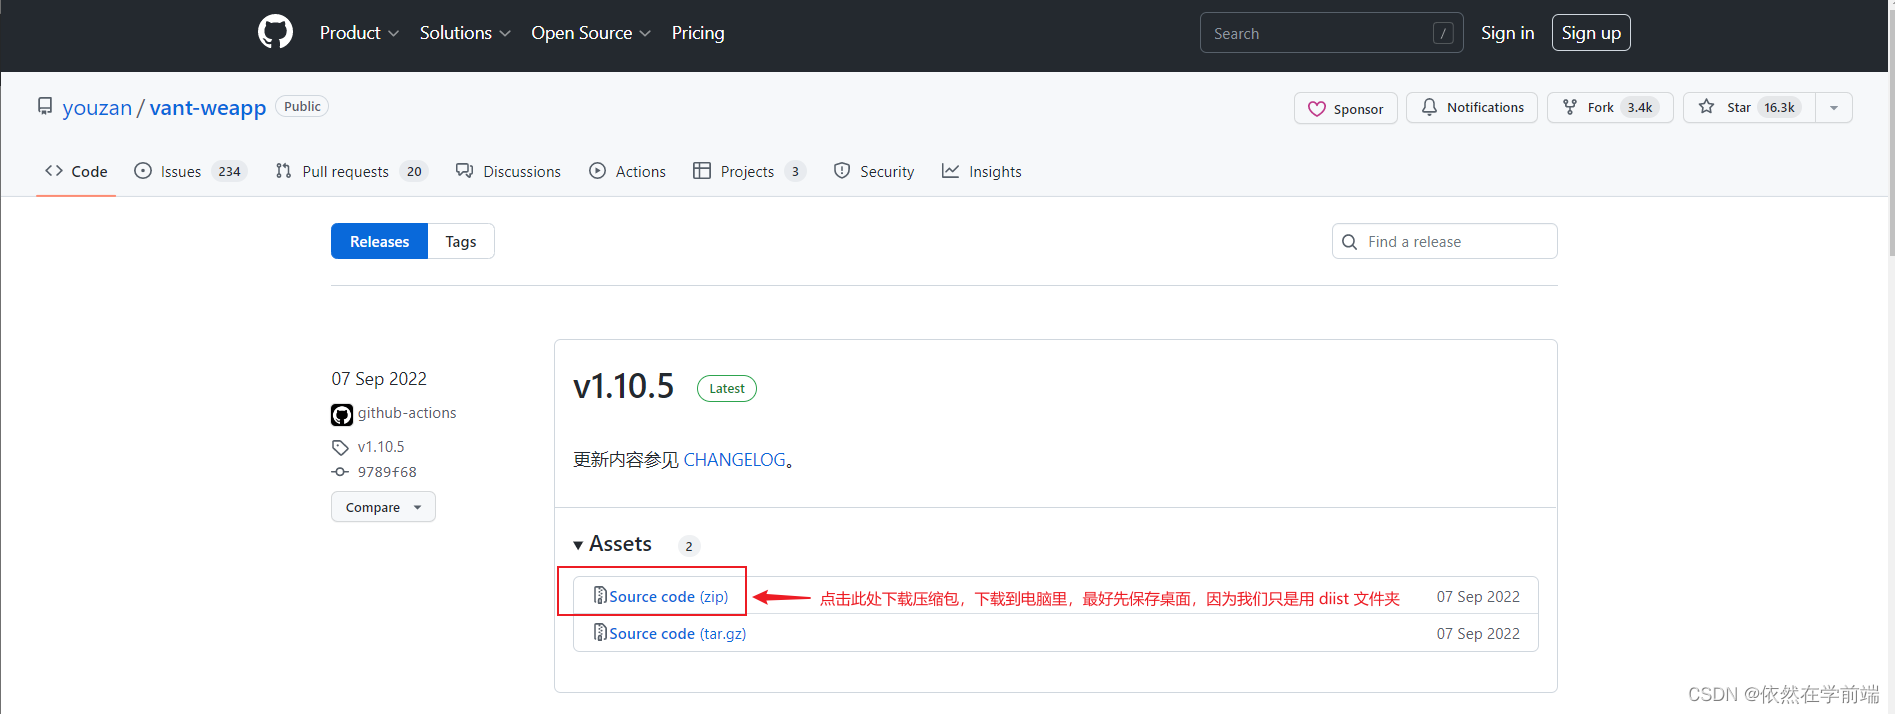Open commit 9789f68 link

[x=387, y=472]
